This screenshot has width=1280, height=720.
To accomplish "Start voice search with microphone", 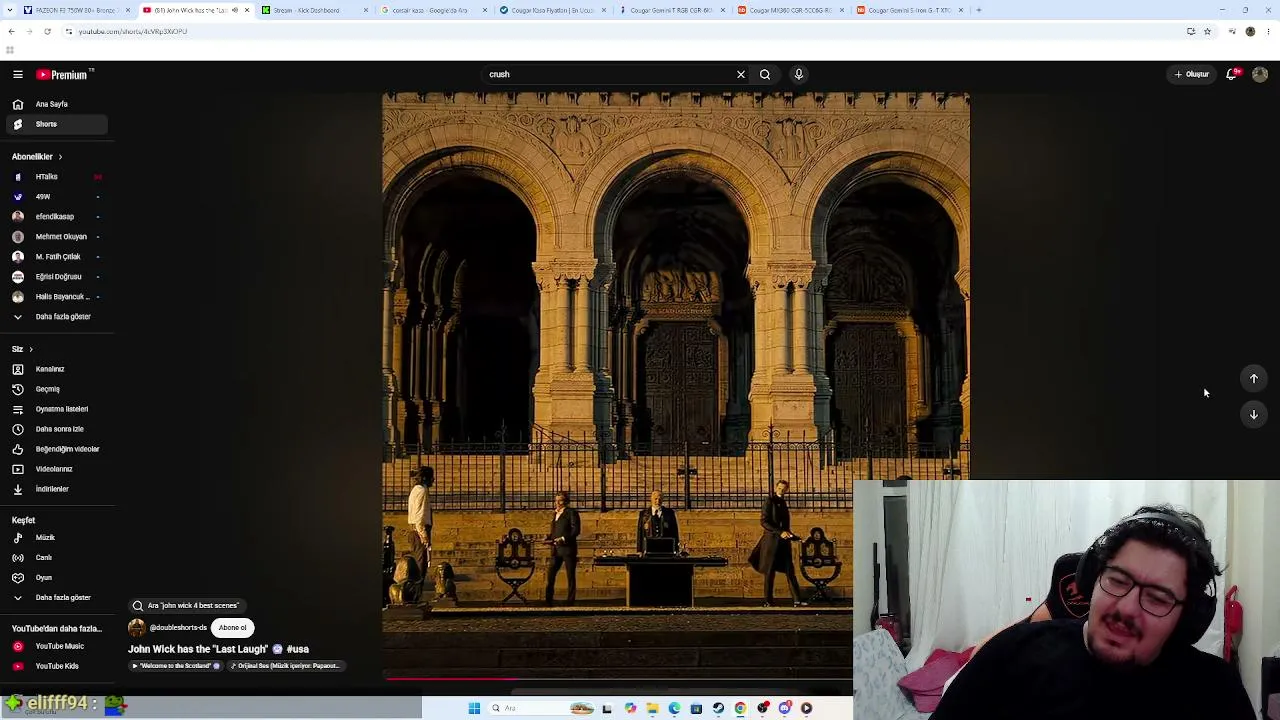I will coord(799,74).
